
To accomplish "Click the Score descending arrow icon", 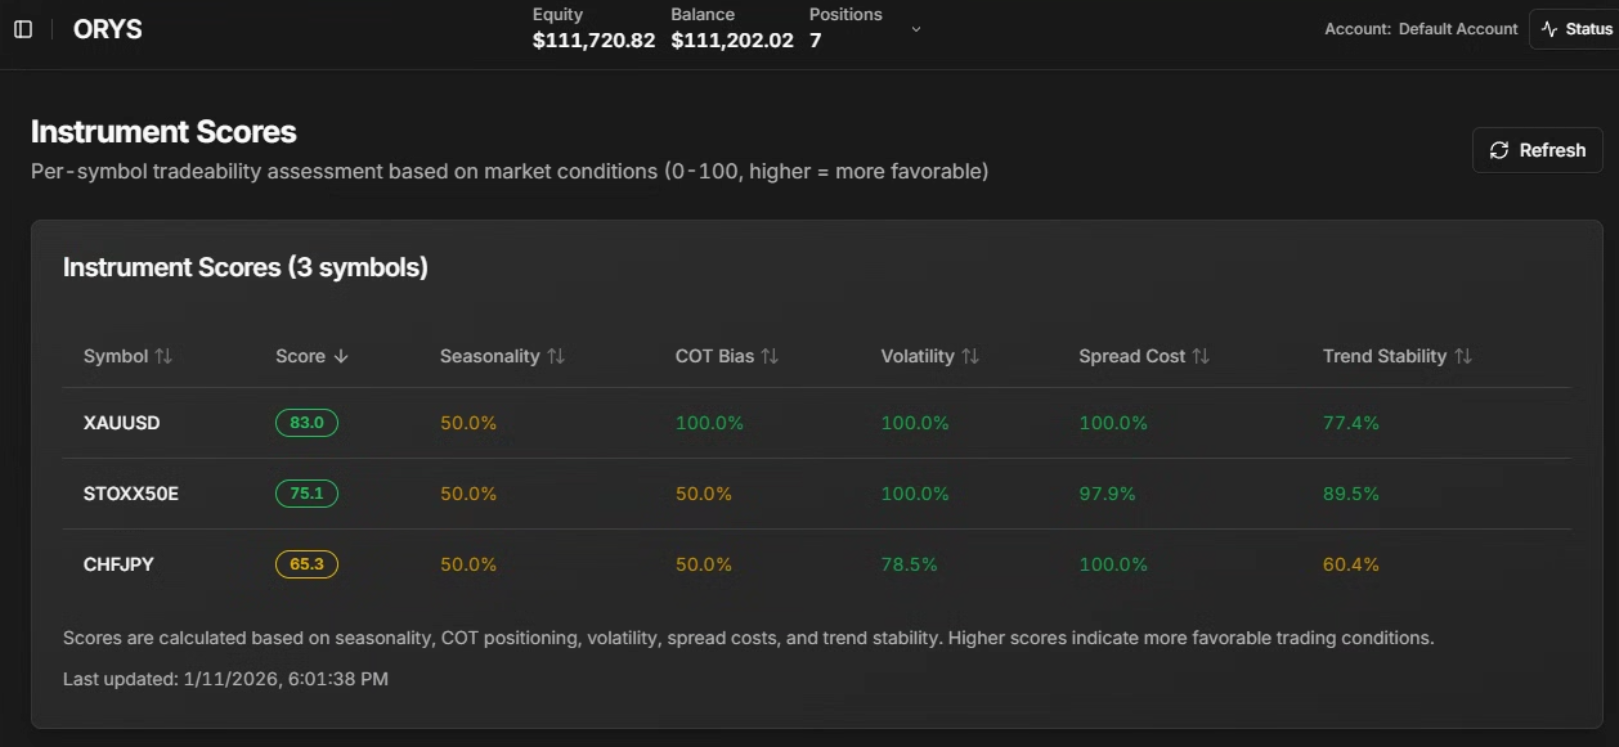I will [341, 356].
